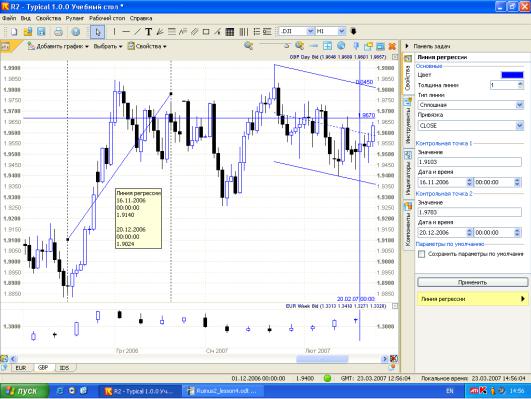Switch to the EUR chart tab
This screenshot has height=399, width=531.
point(21,368)
